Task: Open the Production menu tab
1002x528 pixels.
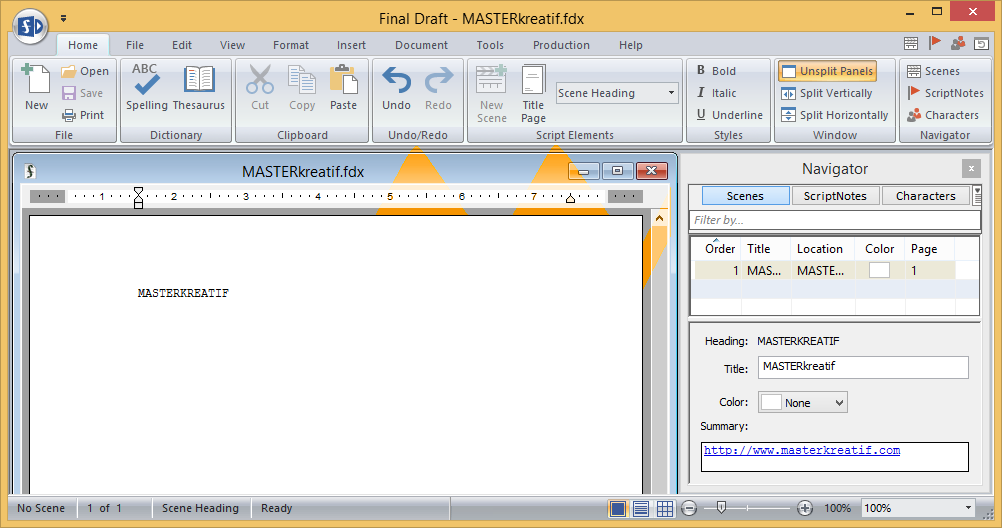Action: [561, 45]
